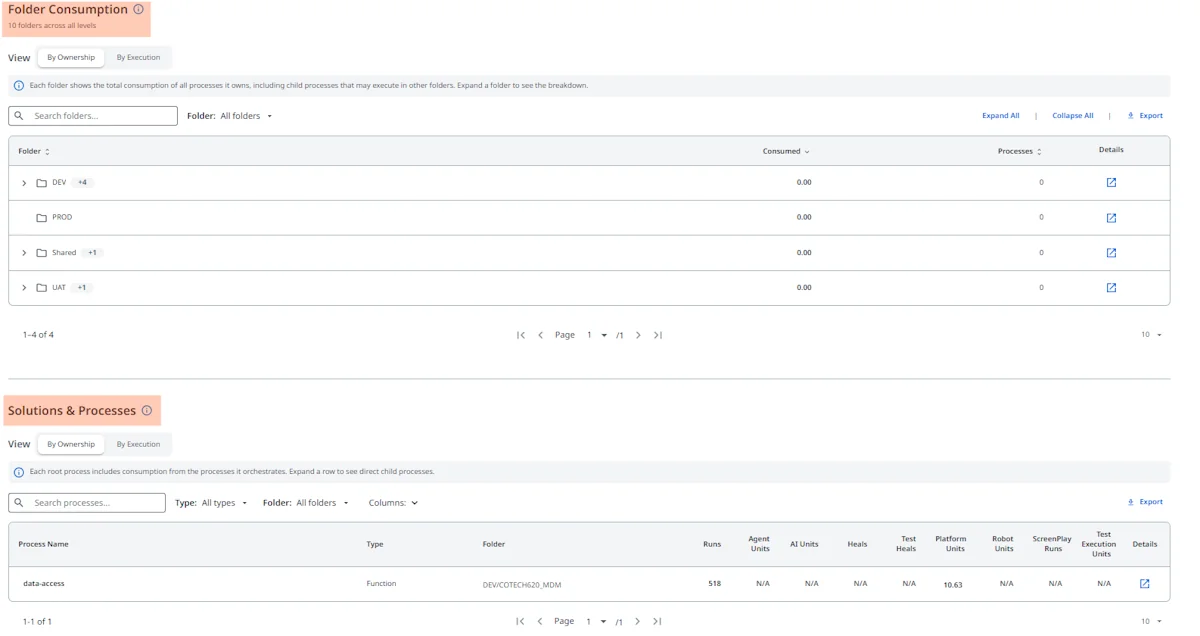Screen dimensions: 1200x636
Task: Expand the Shared folder row
Action: 24,253
